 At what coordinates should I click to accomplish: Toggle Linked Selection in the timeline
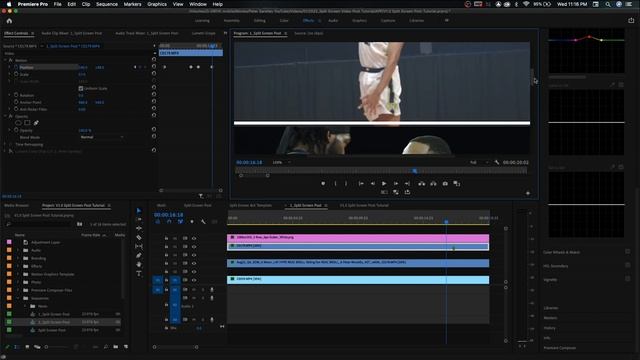point(180,222)
